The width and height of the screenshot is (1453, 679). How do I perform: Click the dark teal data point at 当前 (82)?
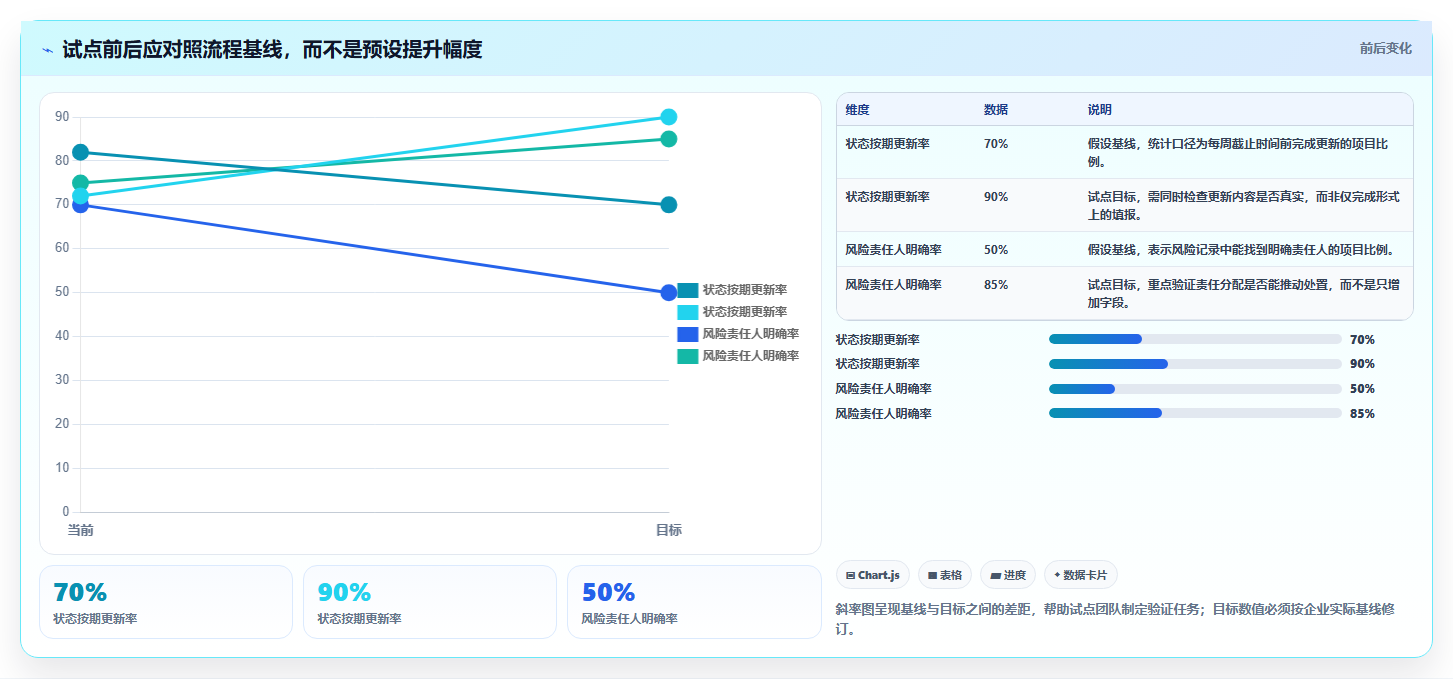click(x=81, y=152)
